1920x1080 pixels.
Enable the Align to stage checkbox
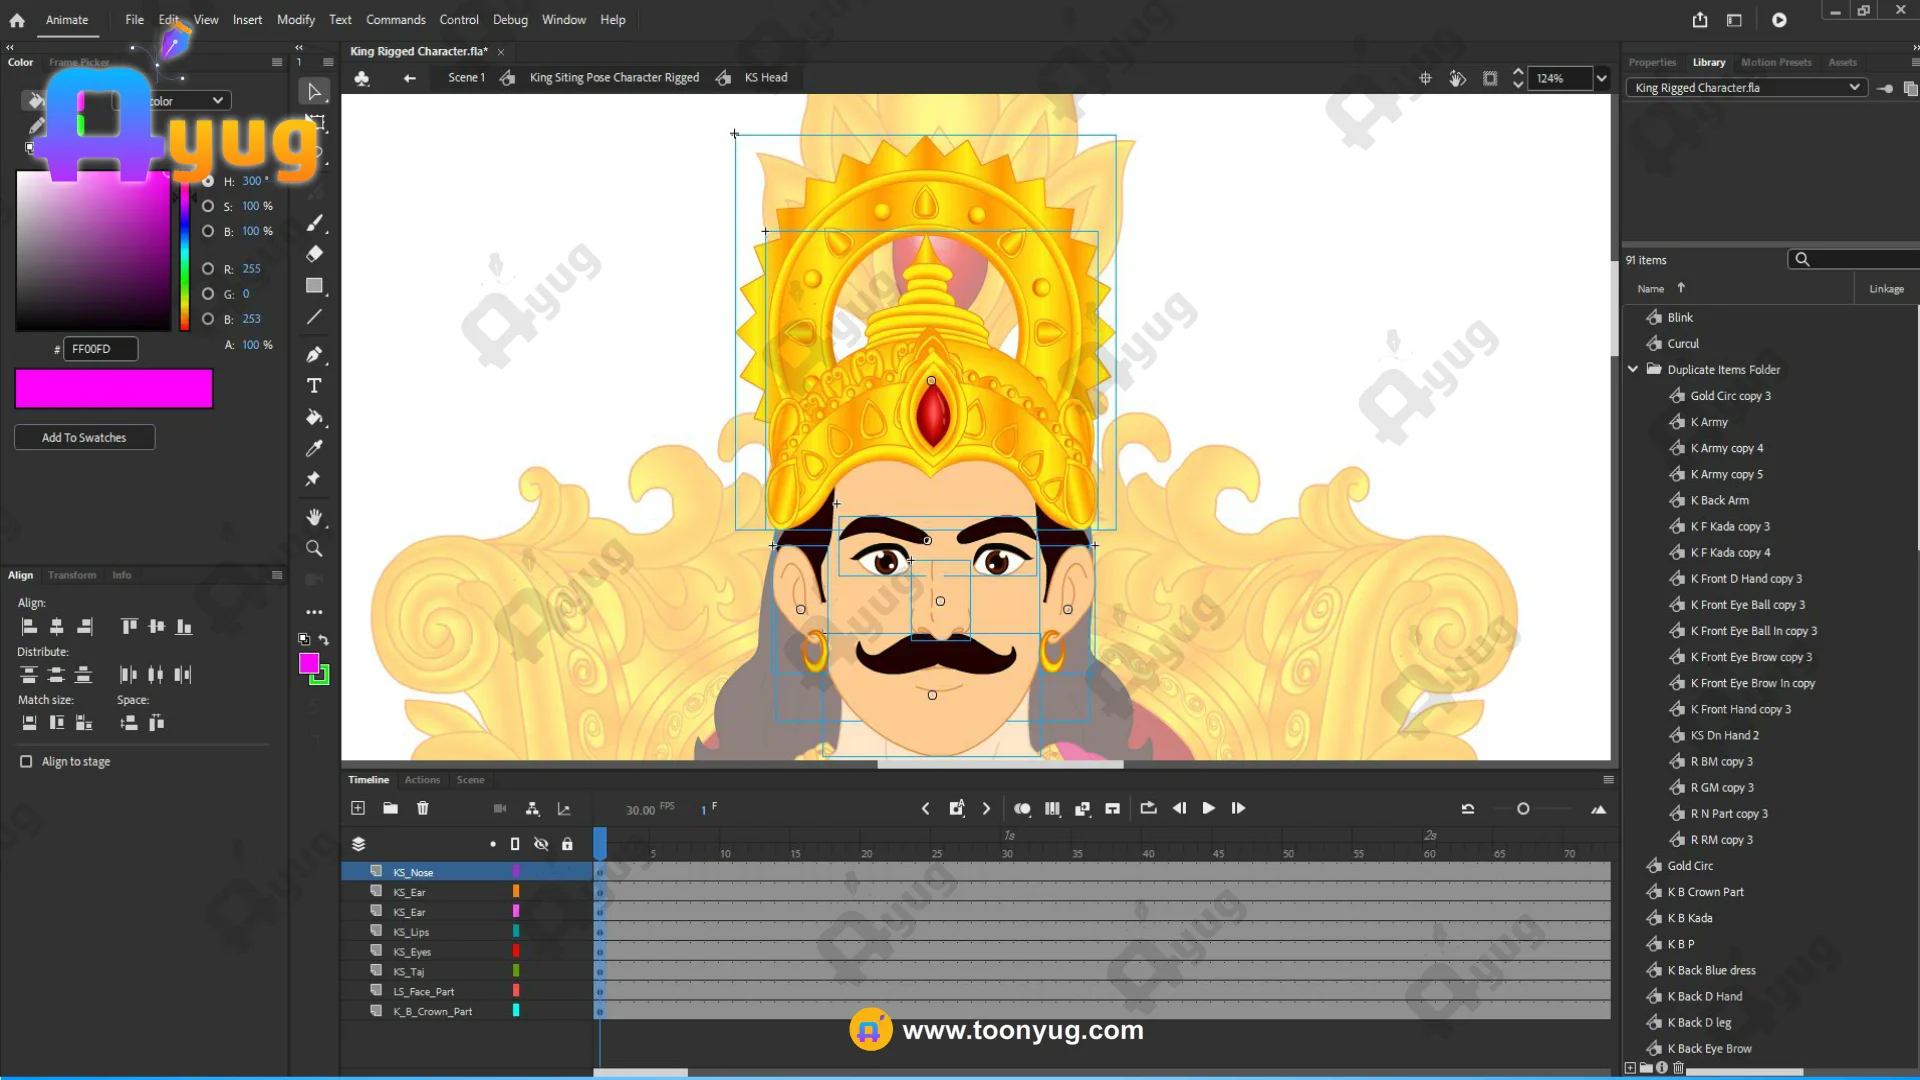26,762
